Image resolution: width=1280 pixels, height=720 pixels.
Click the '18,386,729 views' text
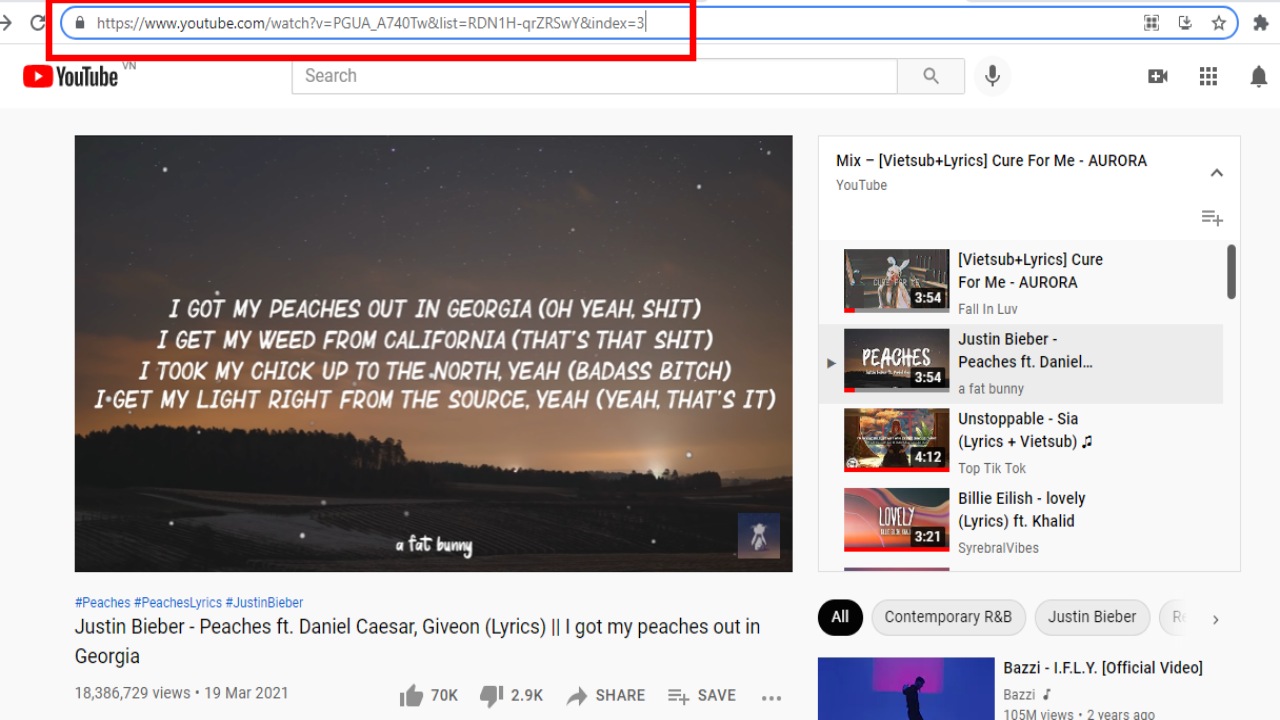point(132,693)
